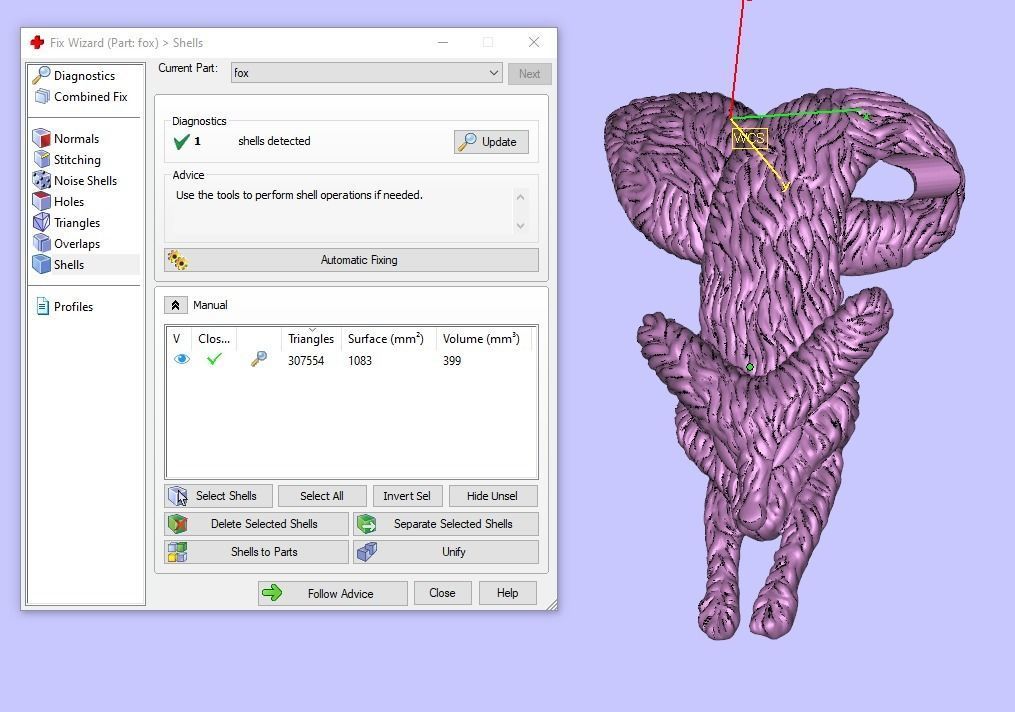
Task: Click the Close button at the bottom
Action: pos(442,593)
